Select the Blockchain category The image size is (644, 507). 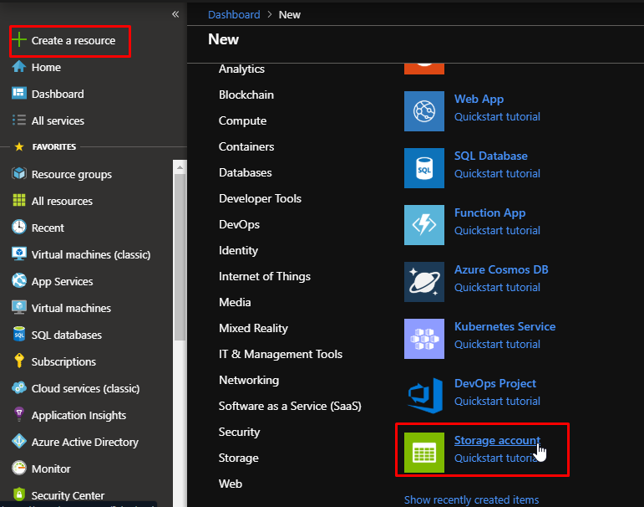[x=246, y=94]
